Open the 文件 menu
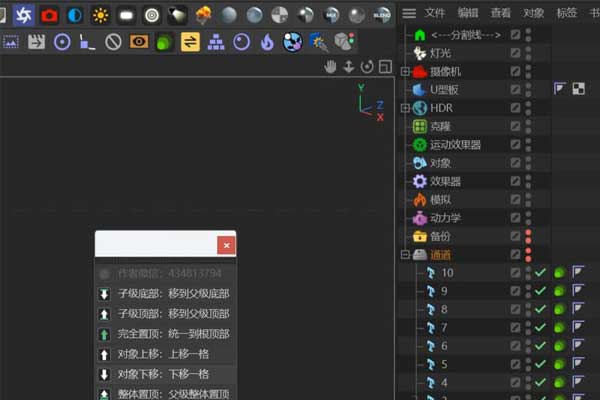 coord(435,13)
